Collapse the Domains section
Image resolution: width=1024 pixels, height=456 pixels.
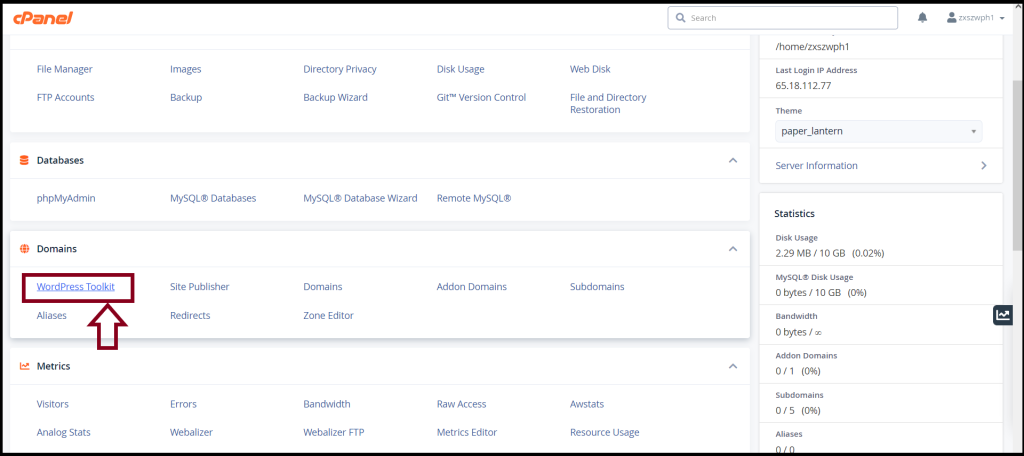point(733,249)
